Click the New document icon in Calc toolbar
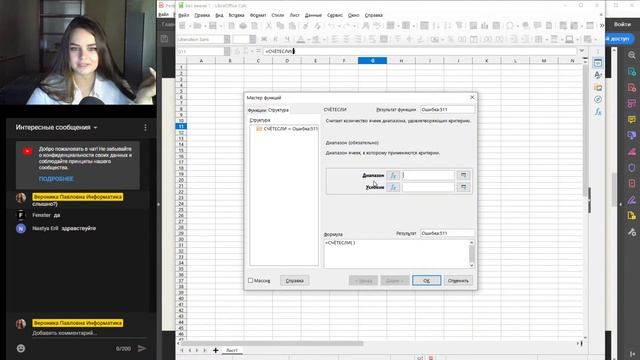The height and width of the screenshot is (360, 640). 182,26
